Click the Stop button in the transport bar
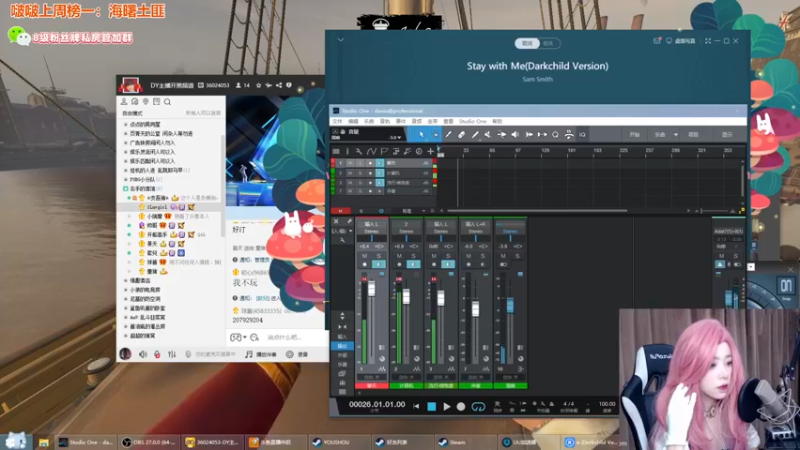The height and width of the screenshot is (450, 800). click(432, 407)
